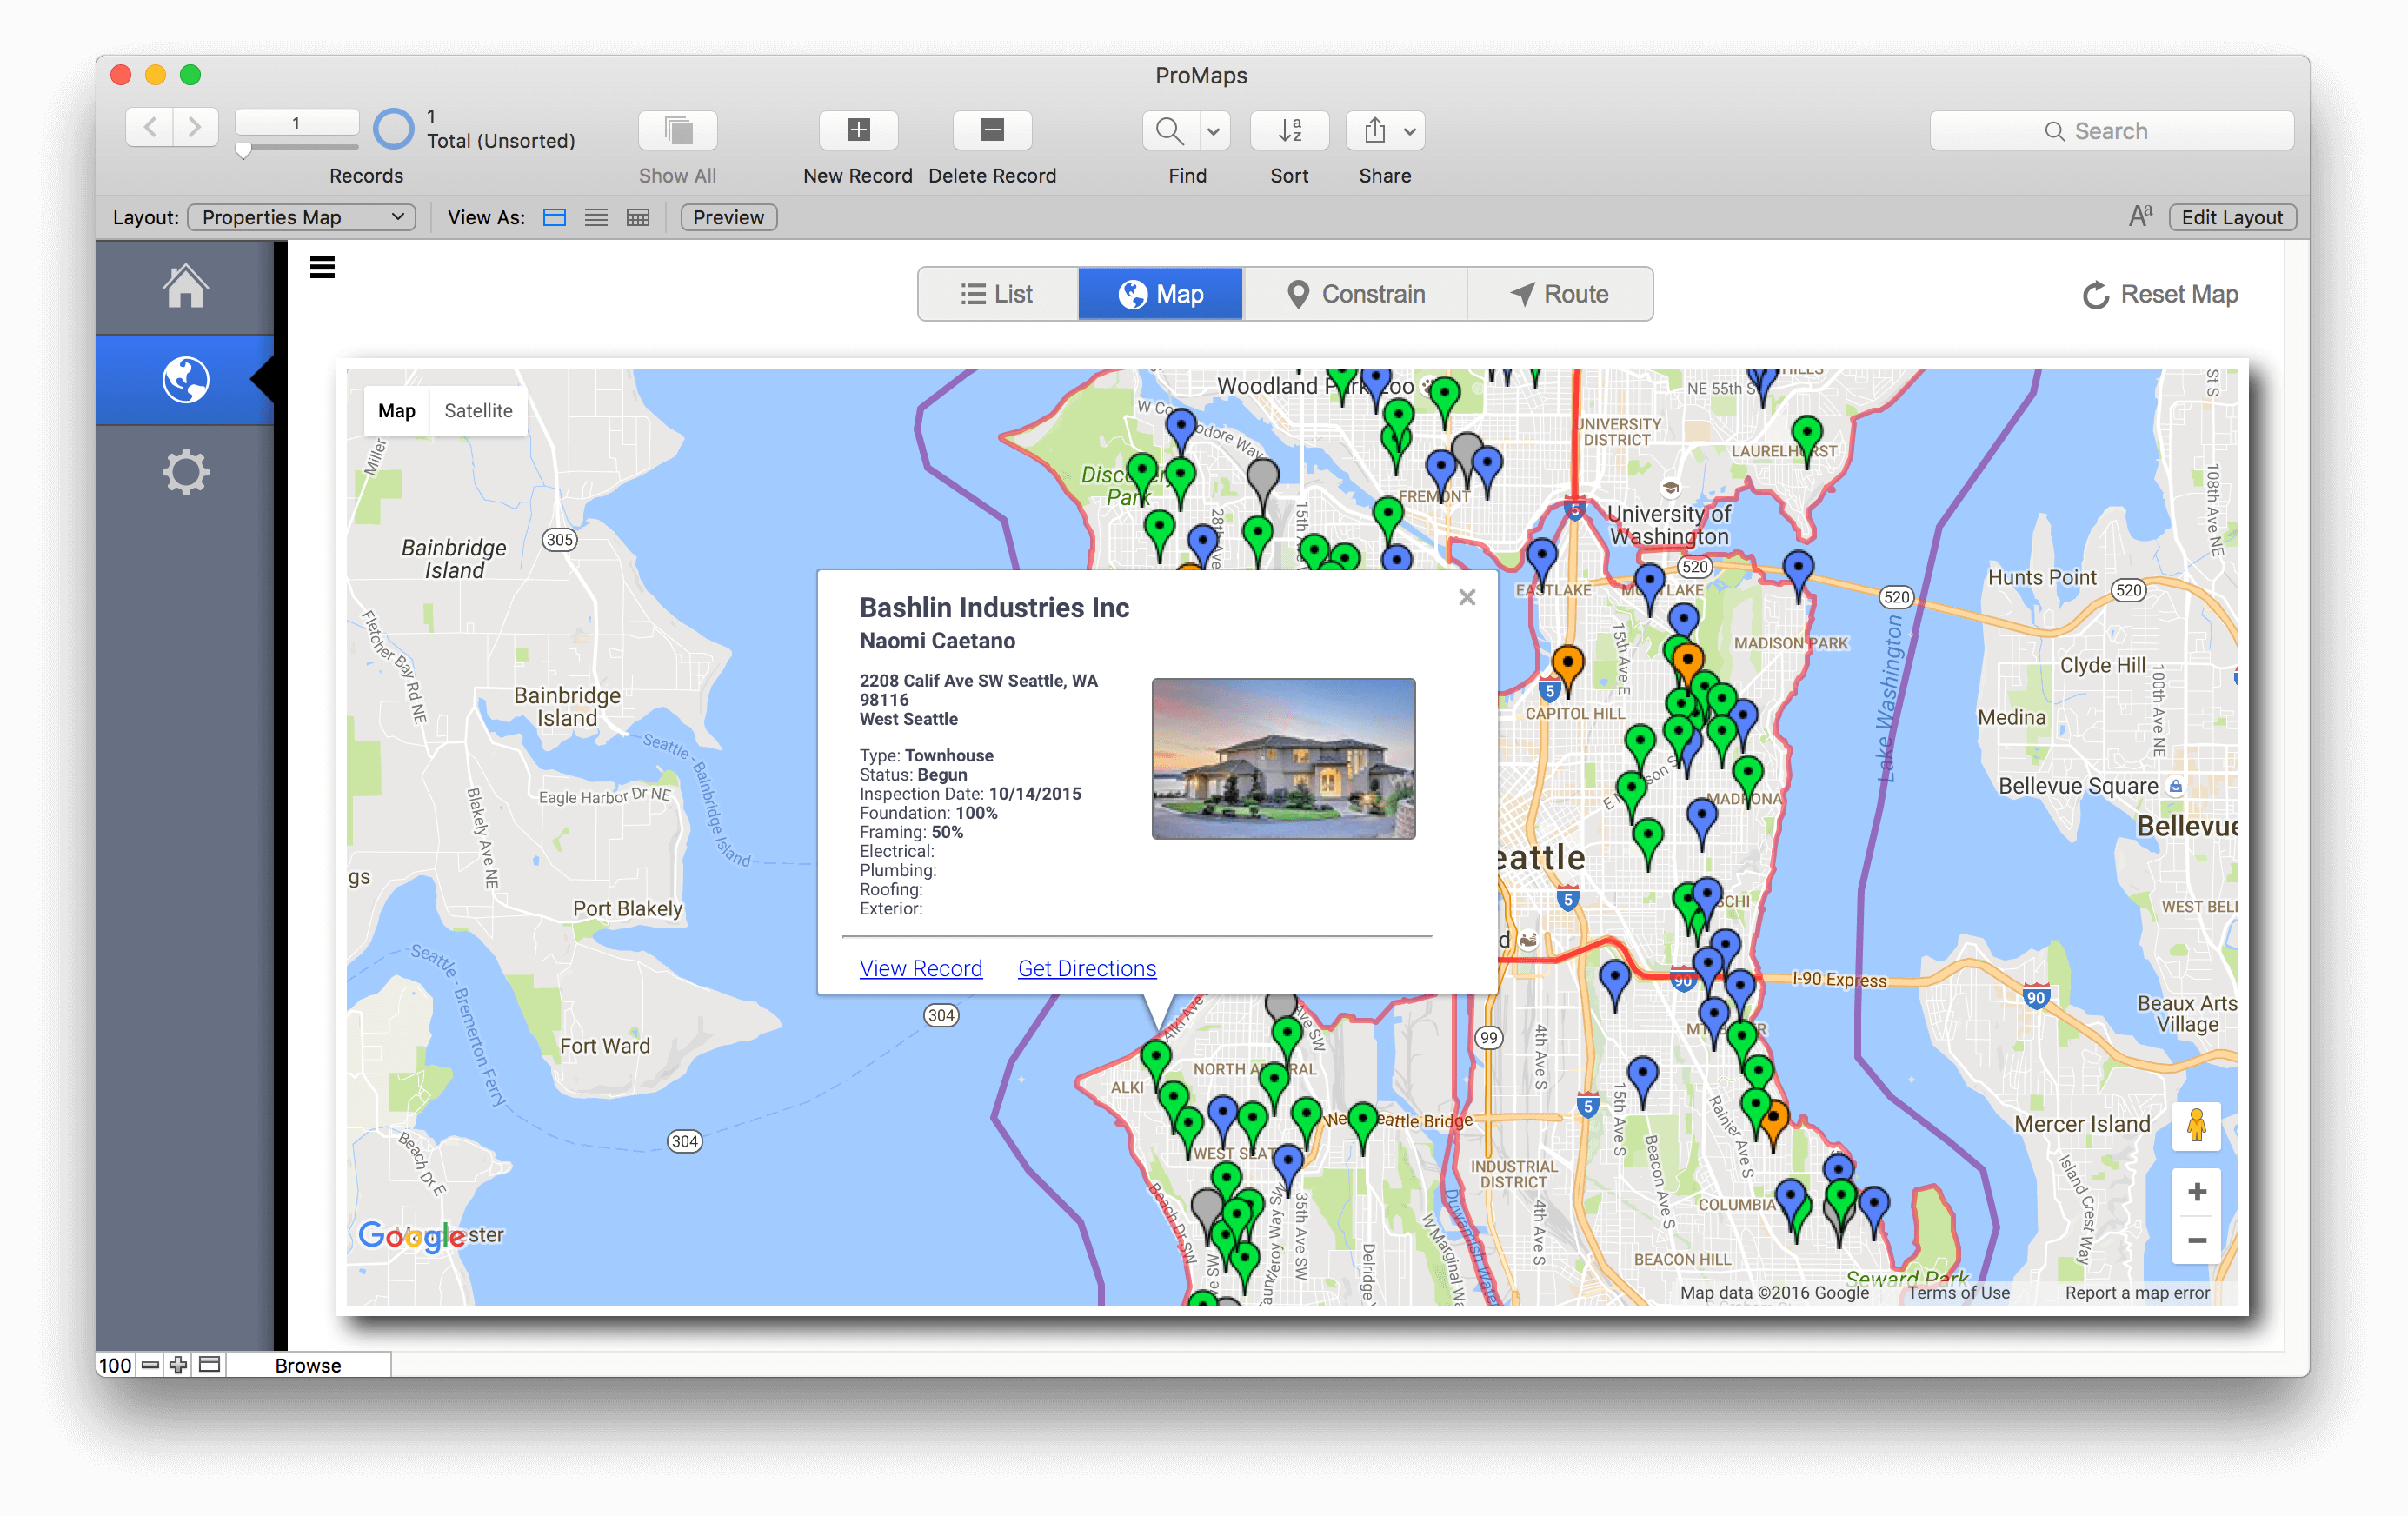Click the zoom level 100 value
The height and width of the screenshot is (1516, 2408).
point(115,1365)
